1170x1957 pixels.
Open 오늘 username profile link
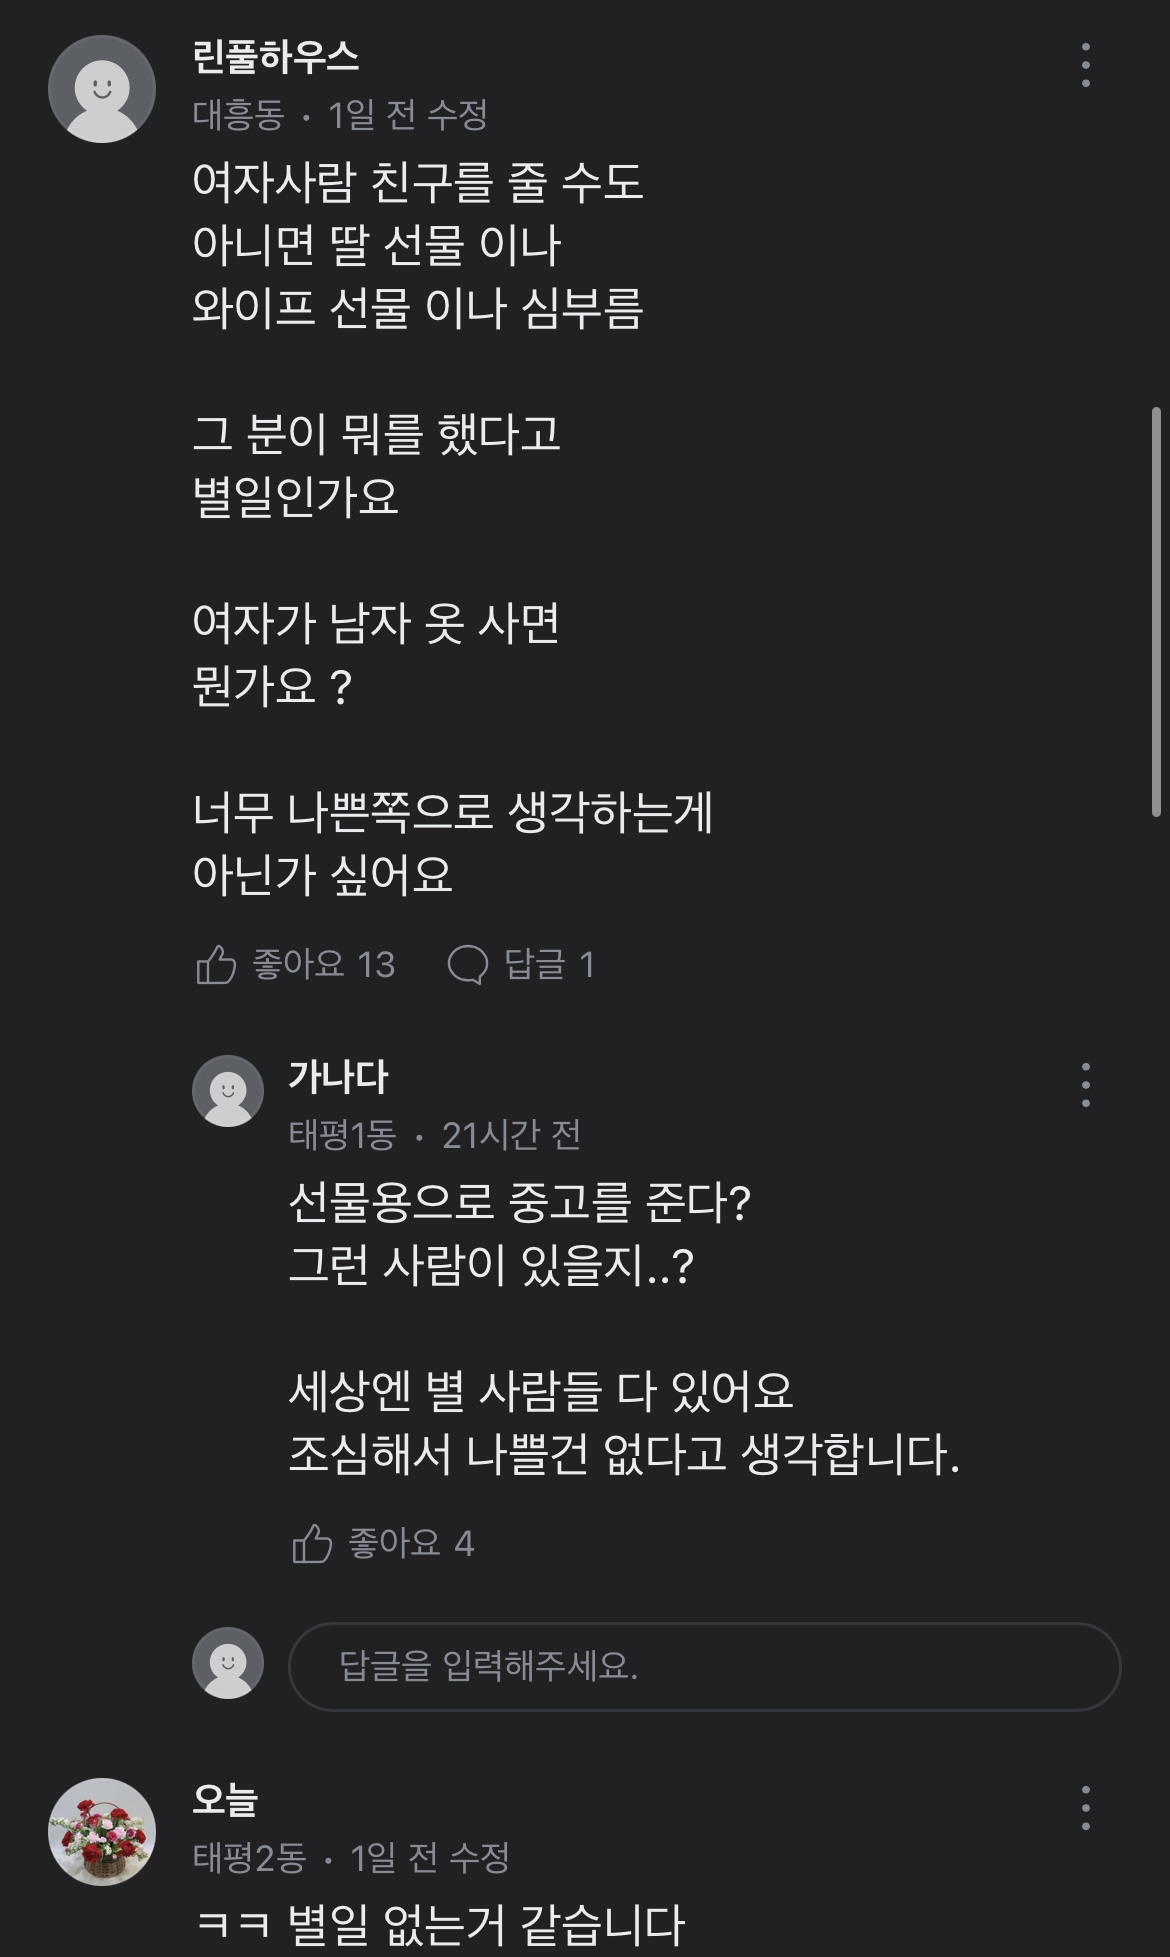pos(226,1800)
